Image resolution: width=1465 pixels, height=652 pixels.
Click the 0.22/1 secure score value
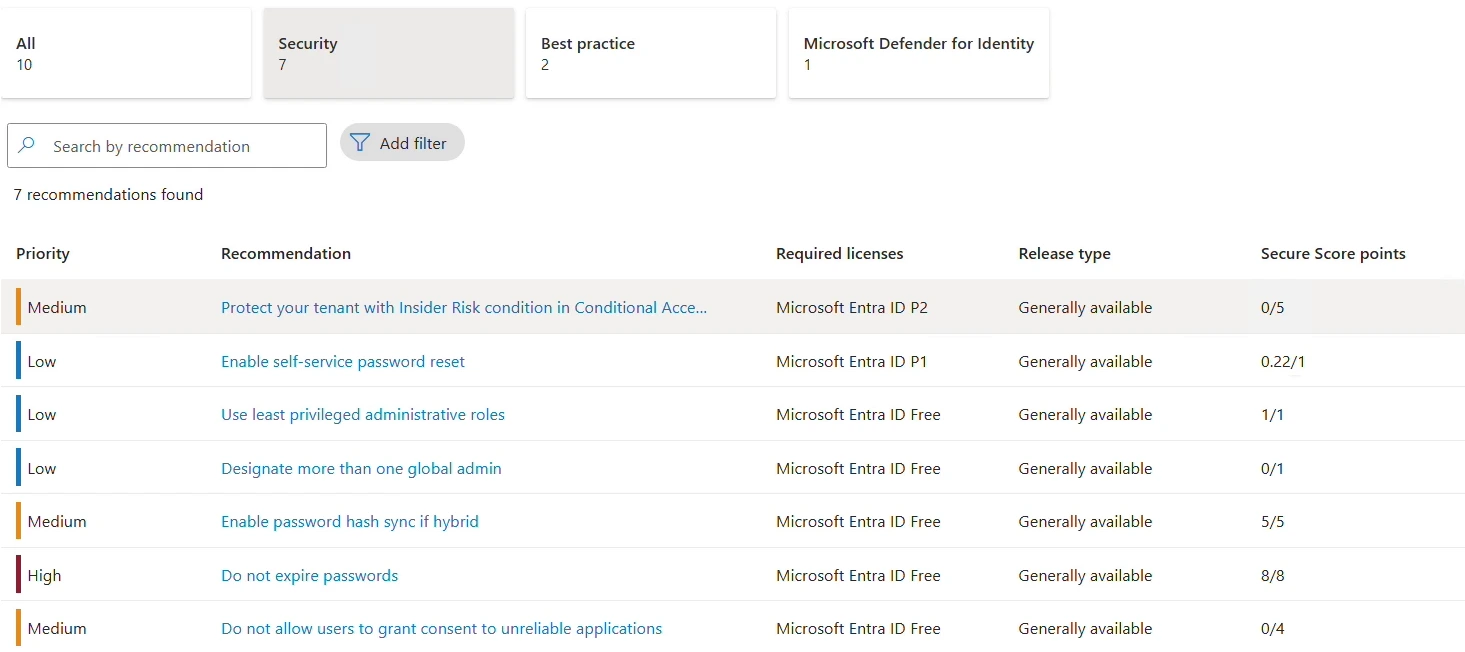tap(1283, 361)
